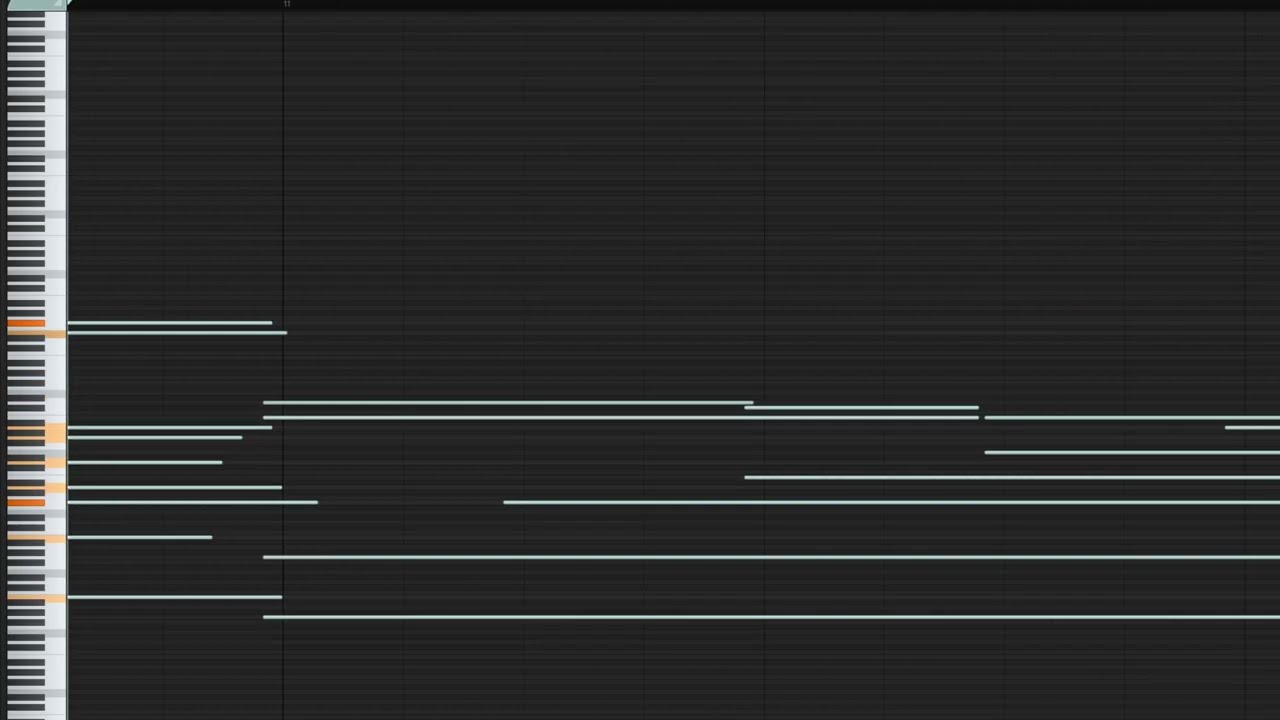Select the short note touching the right edge
This screenshot has height=720, width=1280.
(x=1252, y=428)
